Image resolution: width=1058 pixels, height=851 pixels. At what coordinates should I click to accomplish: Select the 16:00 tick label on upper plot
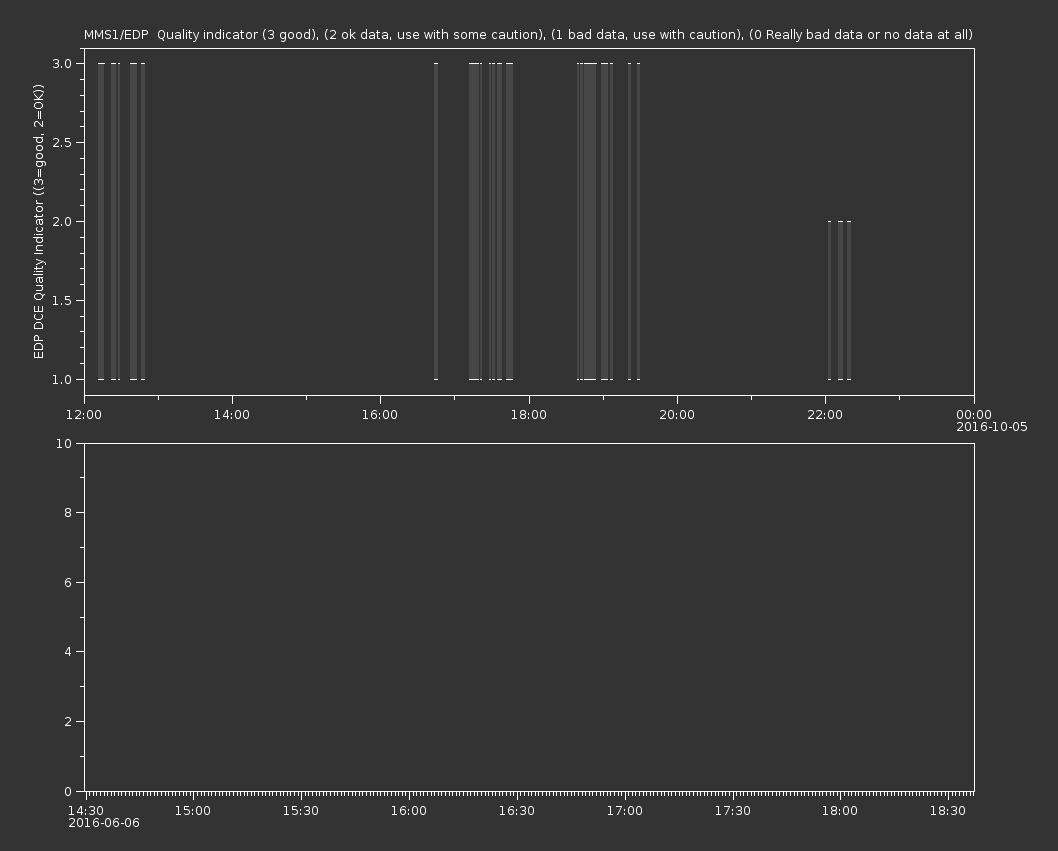pos(380,415)
